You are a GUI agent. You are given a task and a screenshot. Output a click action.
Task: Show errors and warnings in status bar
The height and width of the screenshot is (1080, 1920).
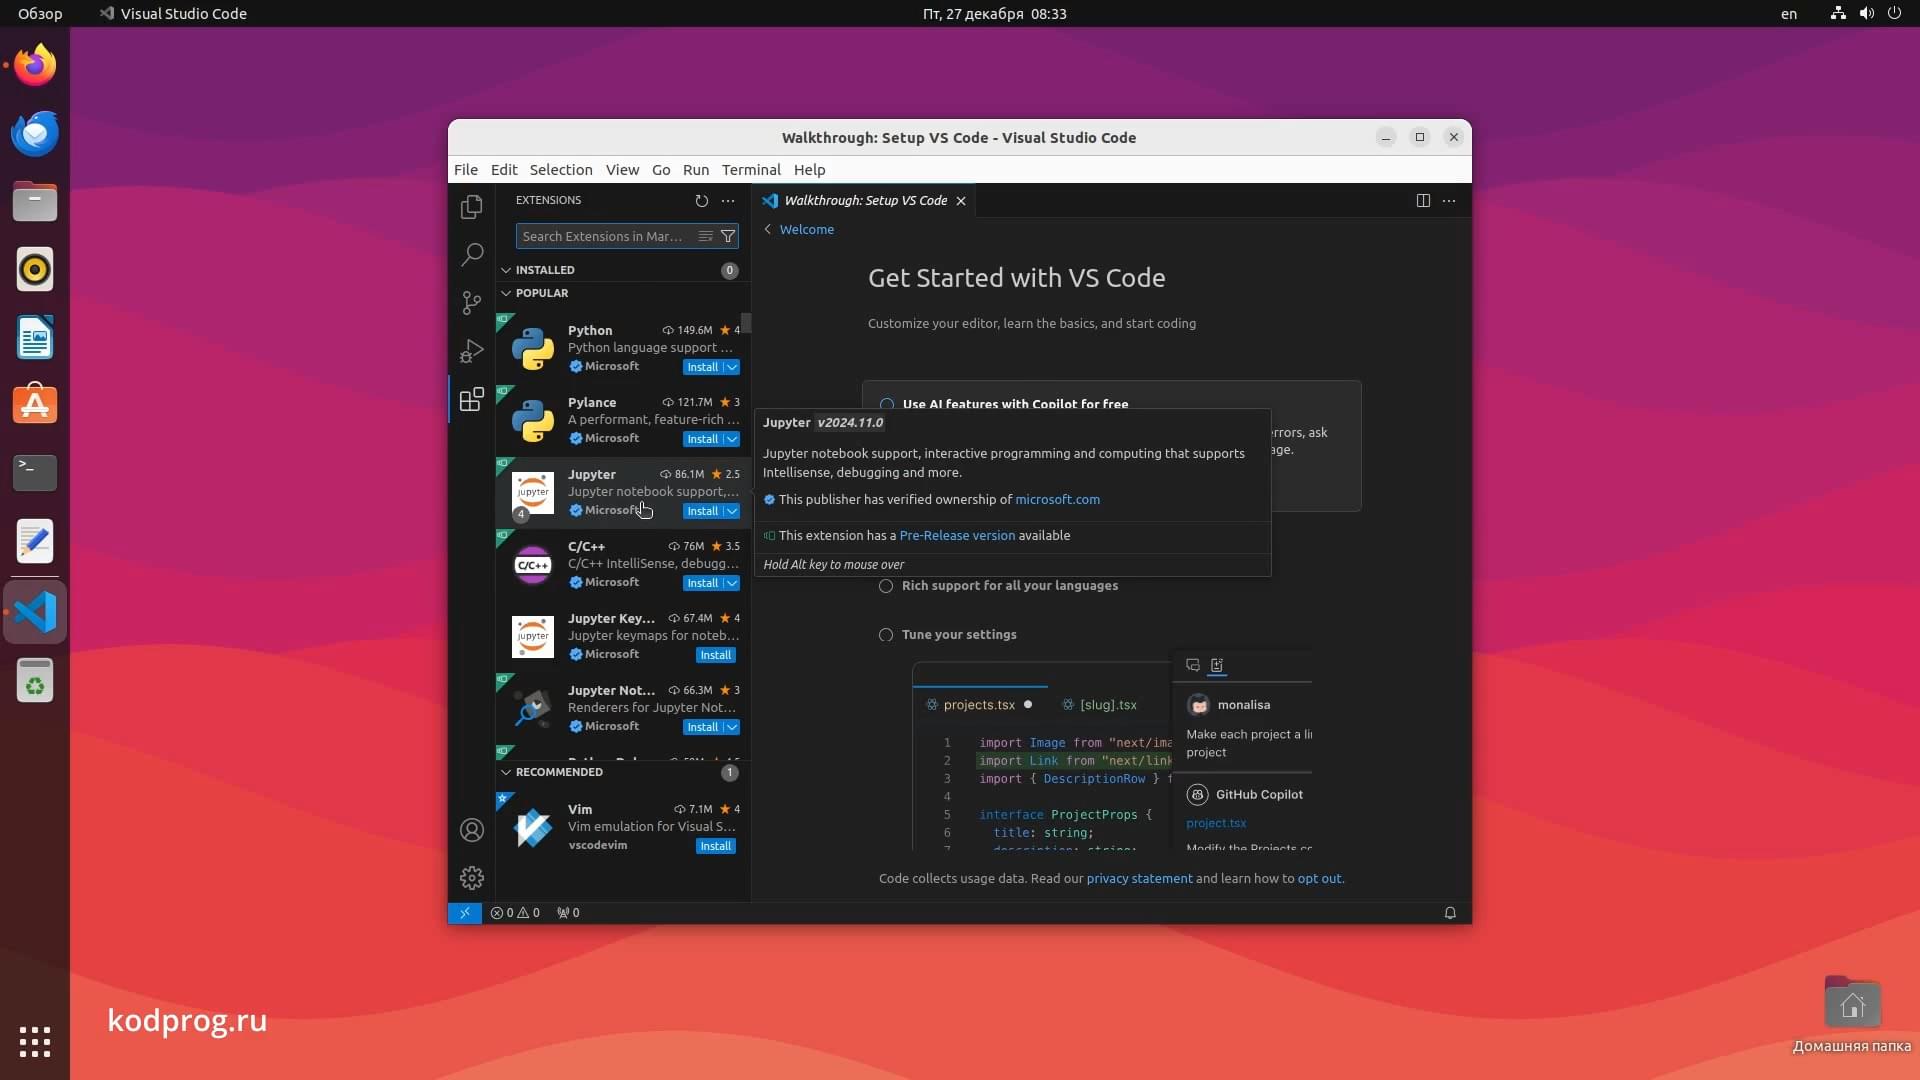(515, 913)
